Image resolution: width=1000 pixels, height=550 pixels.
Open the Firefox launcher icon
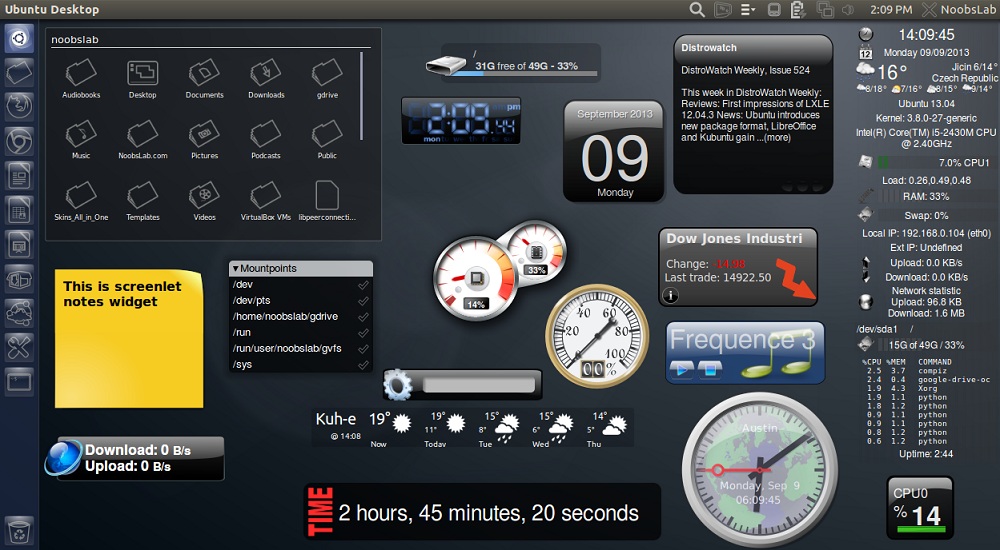coord(19,106)
